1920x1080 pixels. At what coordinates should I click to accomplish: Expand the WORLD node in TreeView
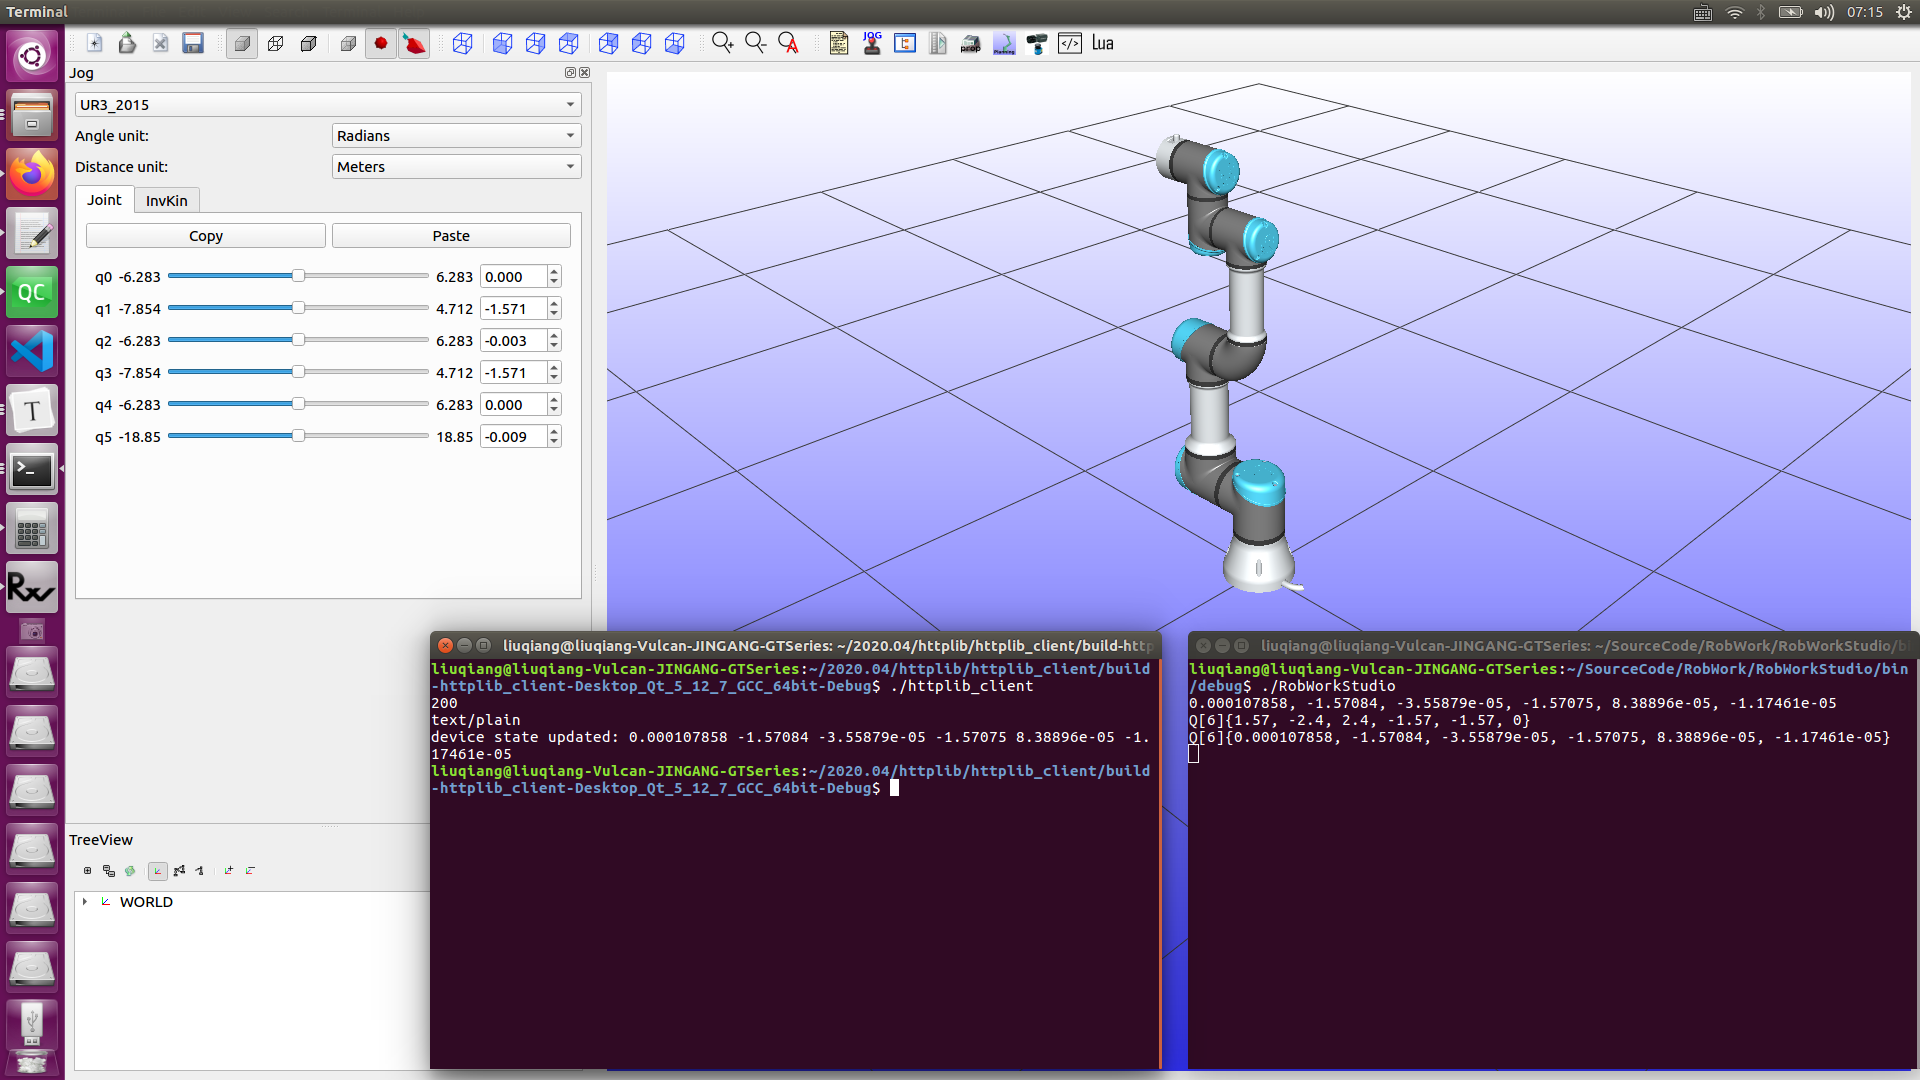coord(84,901)
